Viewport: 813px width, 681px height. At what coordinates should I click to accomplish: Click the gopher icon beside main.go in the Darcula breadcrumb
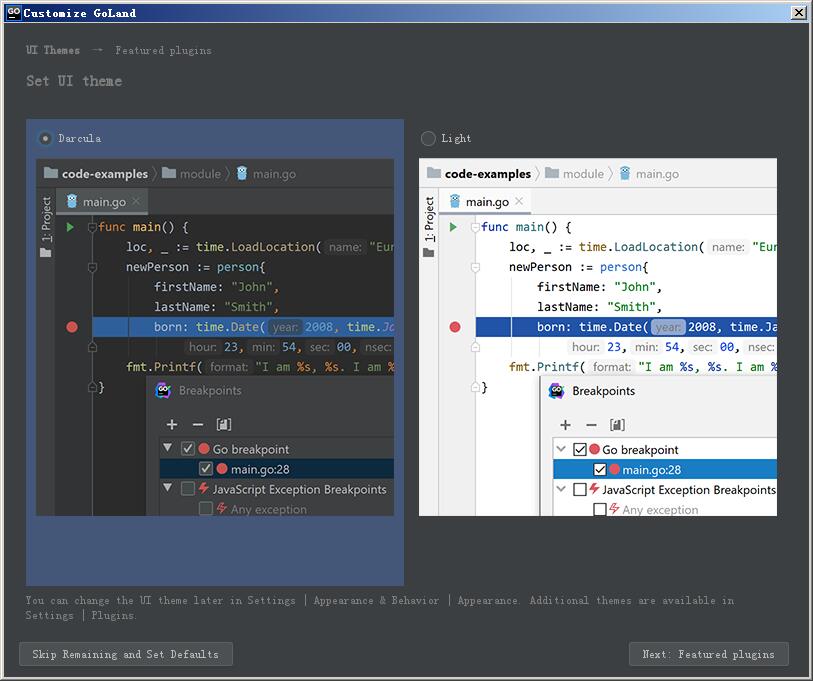242,173
